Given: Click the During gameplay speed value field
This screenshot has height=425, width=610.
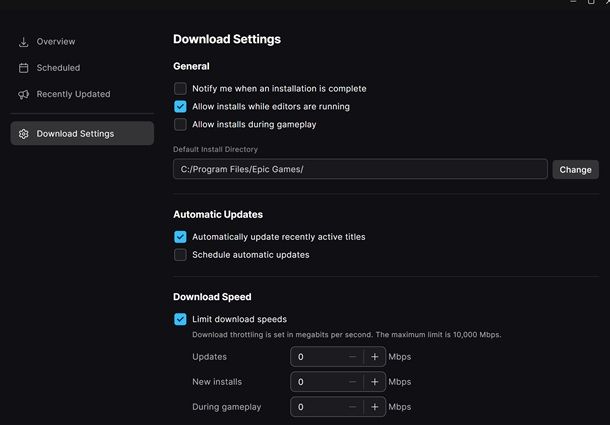Looking at the screenshot, I should [x=317, y=407].
